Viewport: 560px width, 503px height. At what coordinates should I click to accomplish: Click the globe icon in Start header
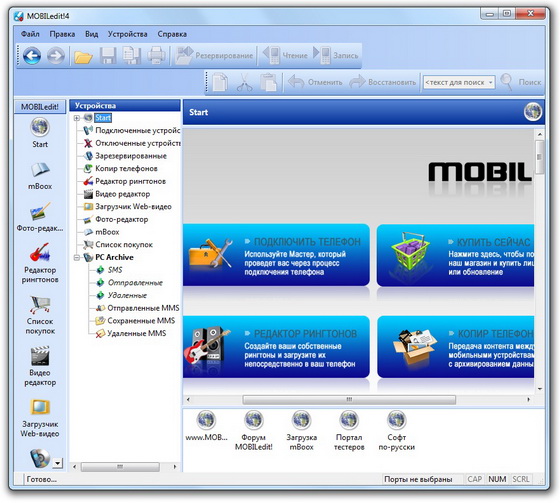[x=532, y=112]
